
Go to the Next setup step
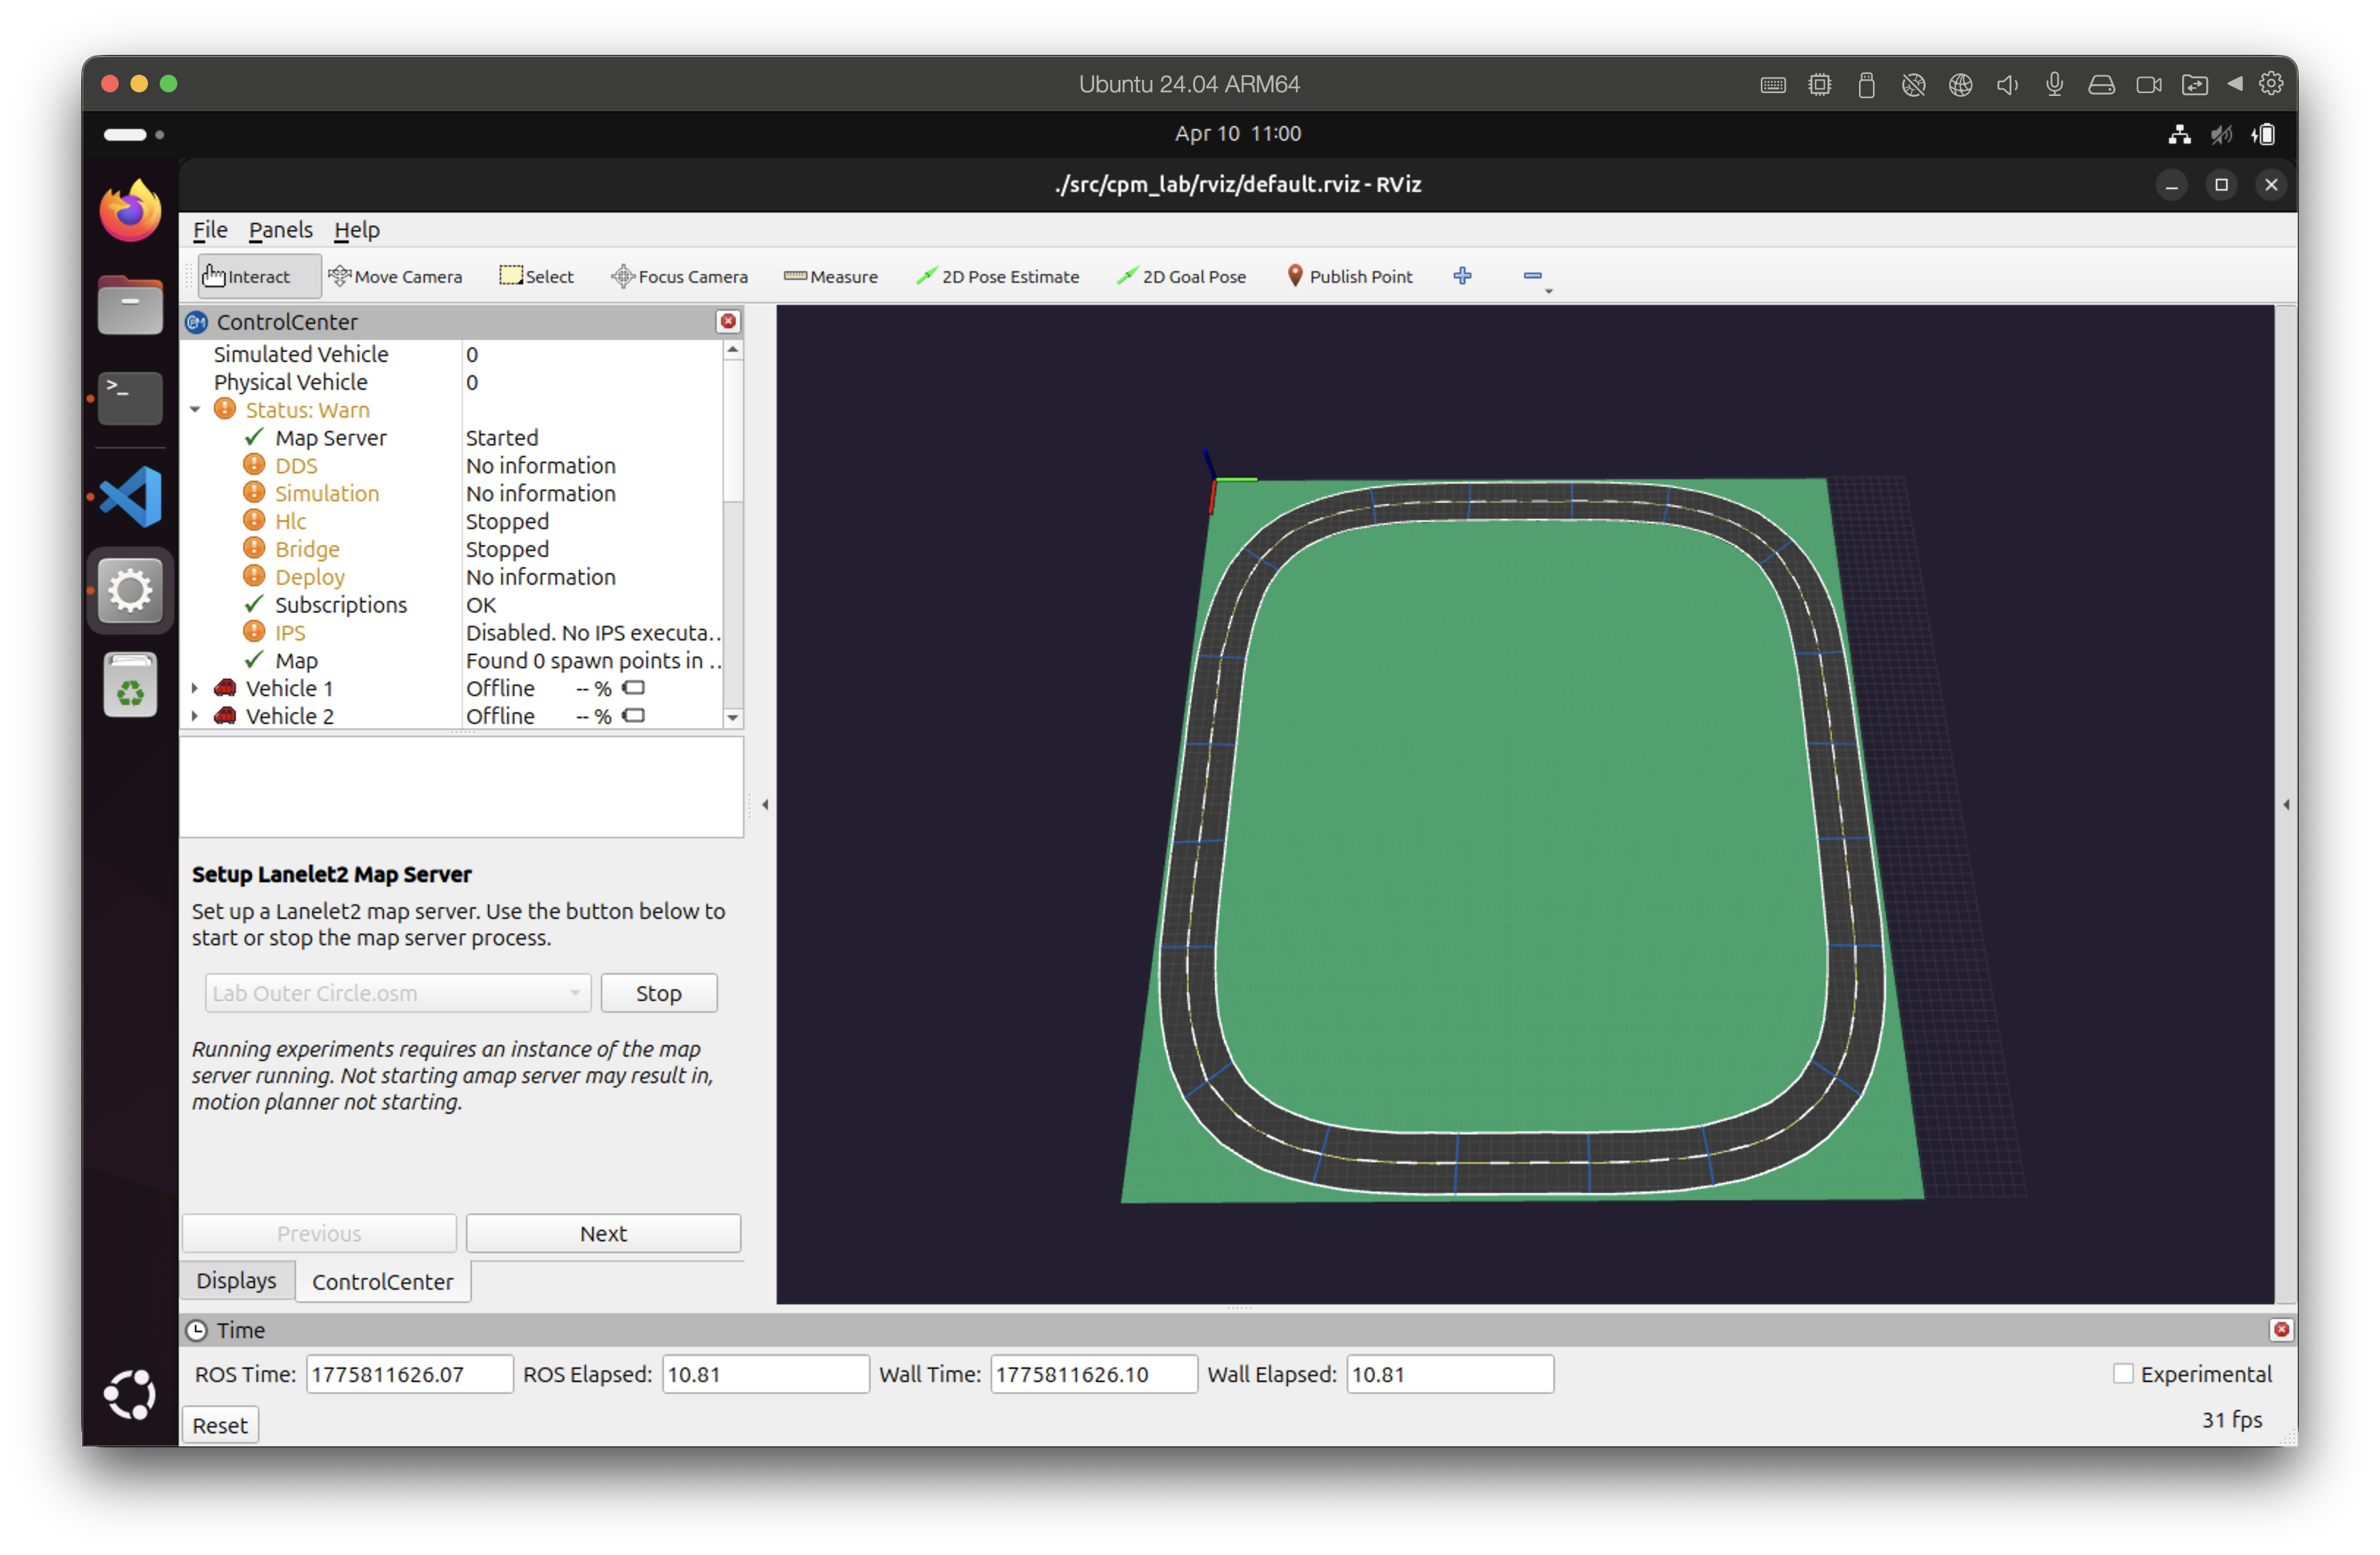[x=603, y=1233]
